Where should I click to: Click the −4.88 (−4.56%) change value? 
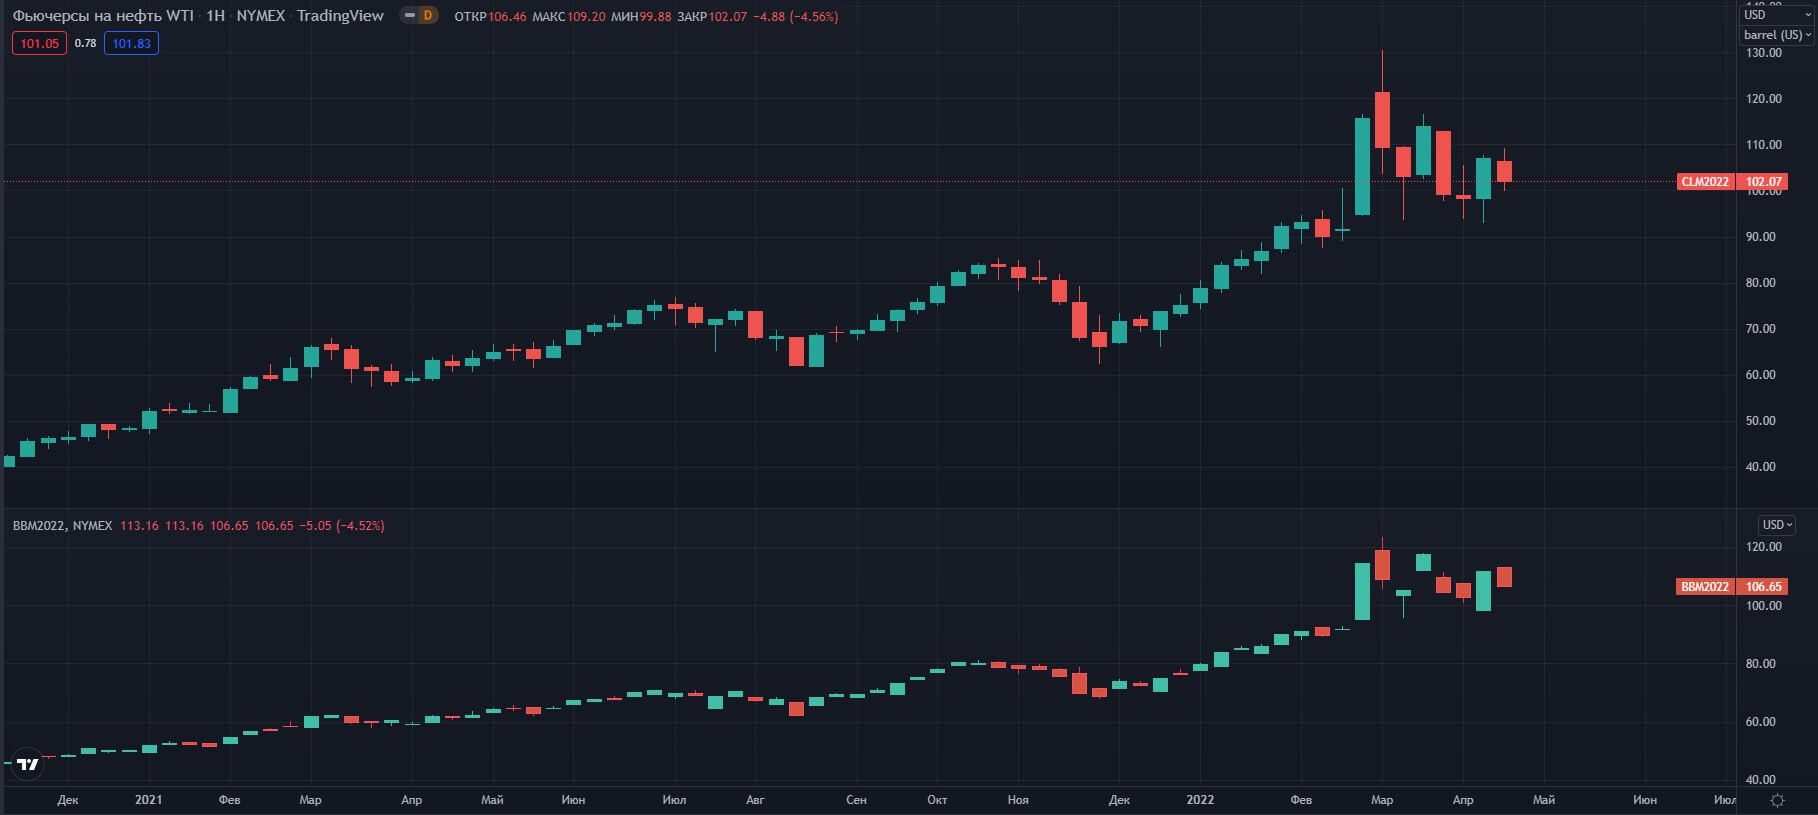(x=796, y=17)
